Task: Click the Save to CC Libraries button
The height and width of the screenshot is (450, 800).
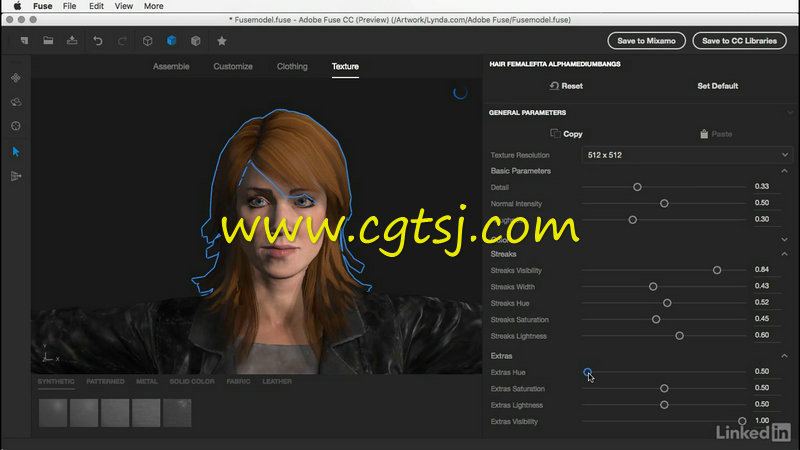Action: click(739, 41)
